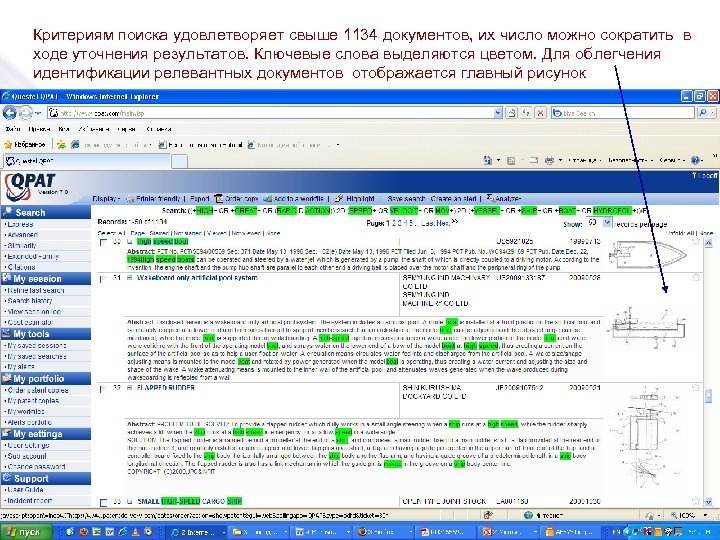Star the high speed boat record
This screenshot has height=540, width=720.
pyautogui.click(x=696, y=241)
